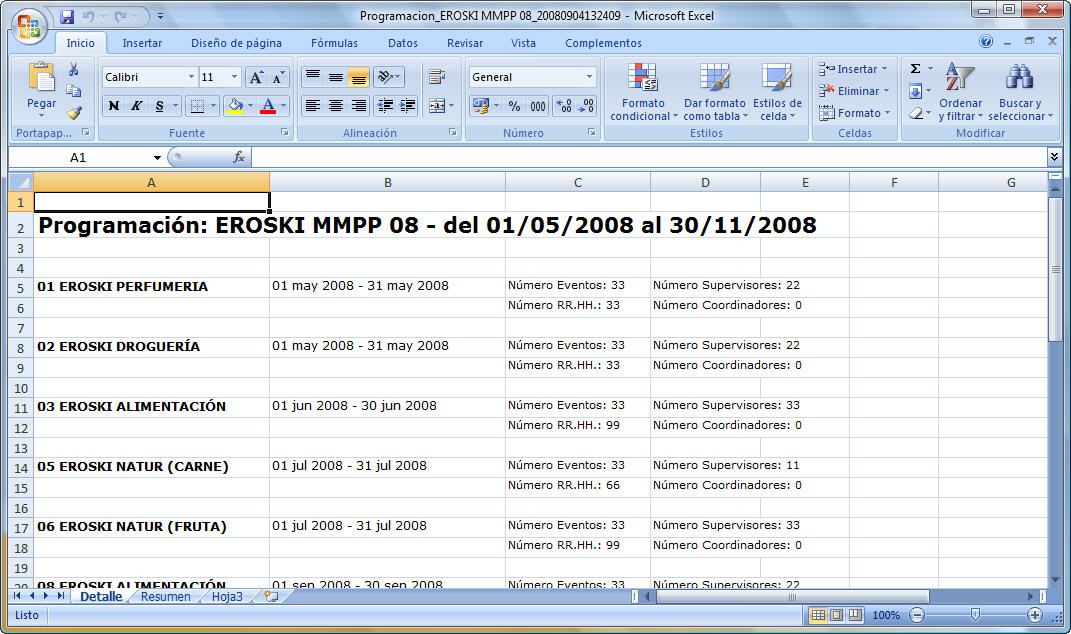Click the zoom slider handle
The image size is (1071, 634).
click(975, 615)
